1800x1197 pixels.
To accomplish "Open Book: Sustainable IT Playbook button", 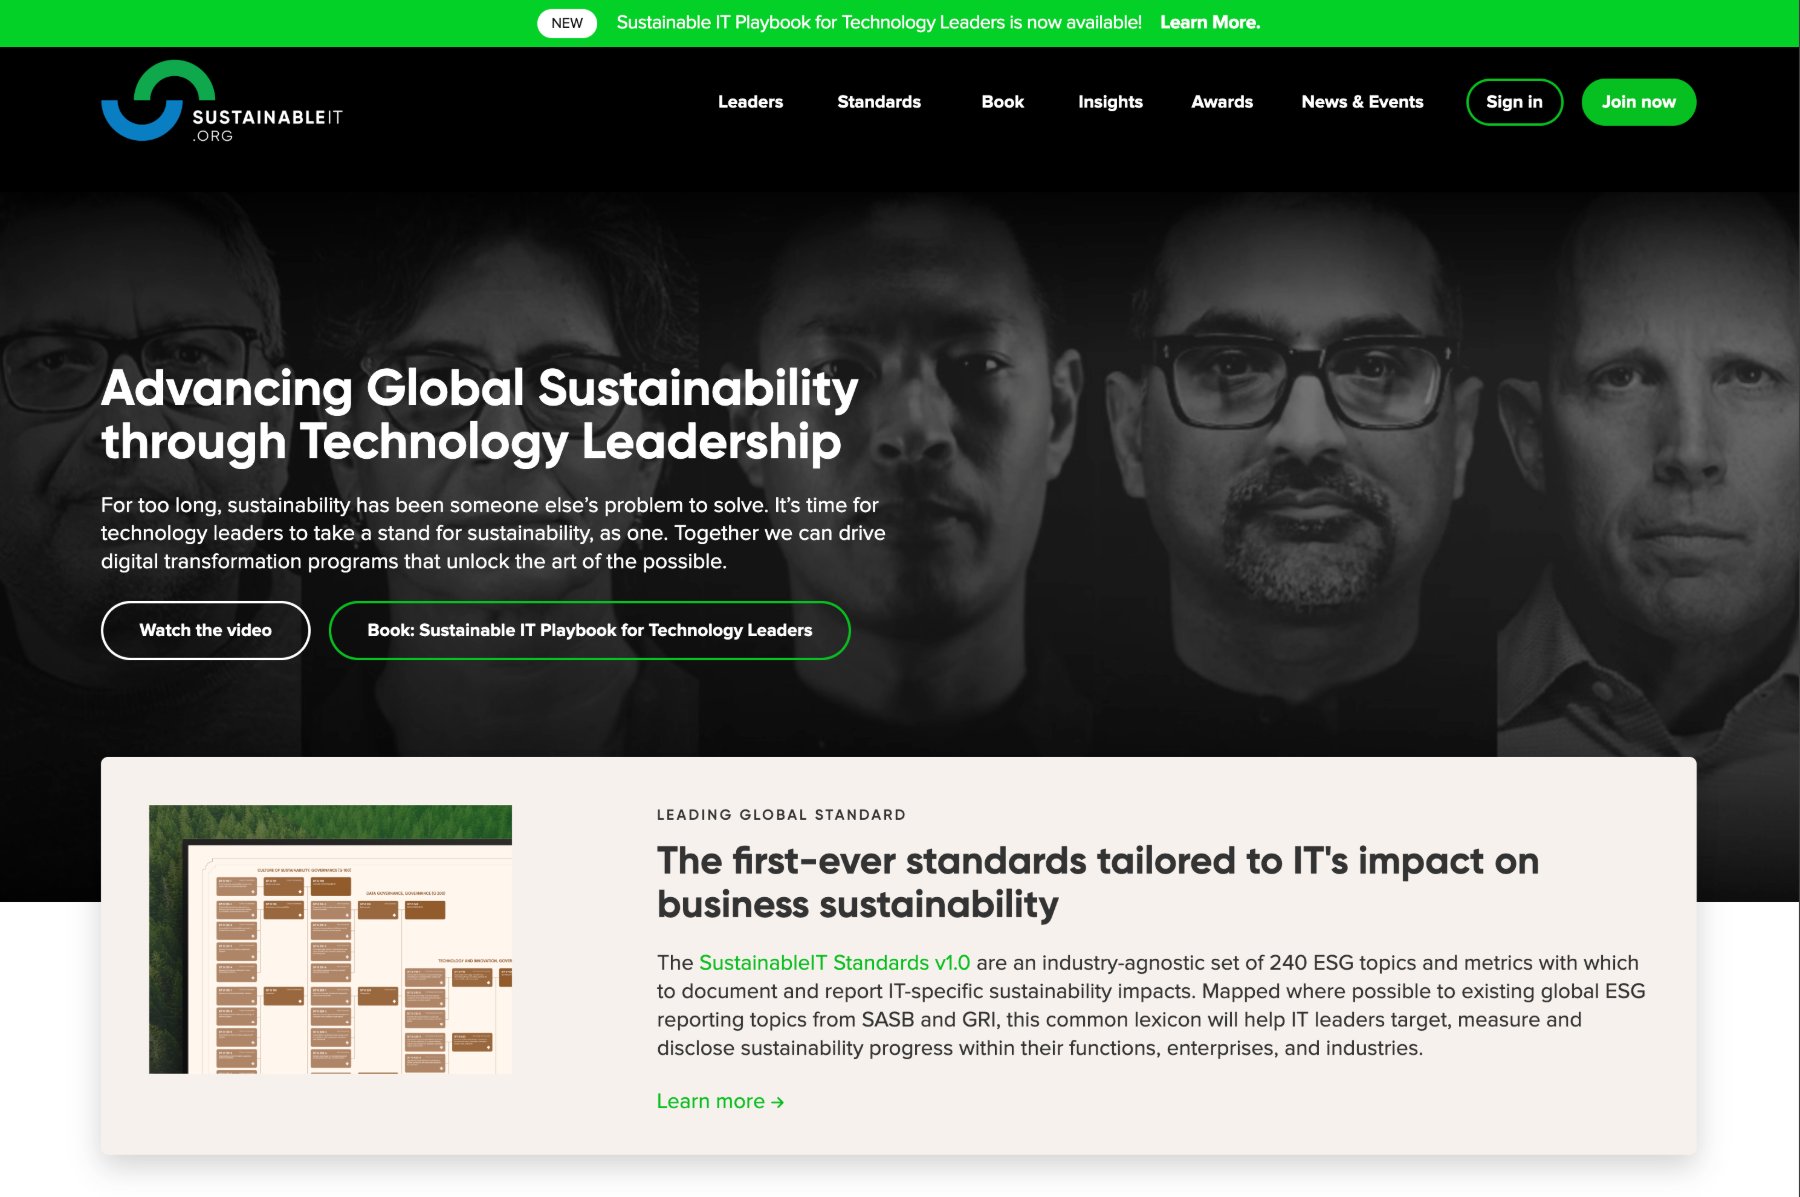I will (x=589, y=630).
